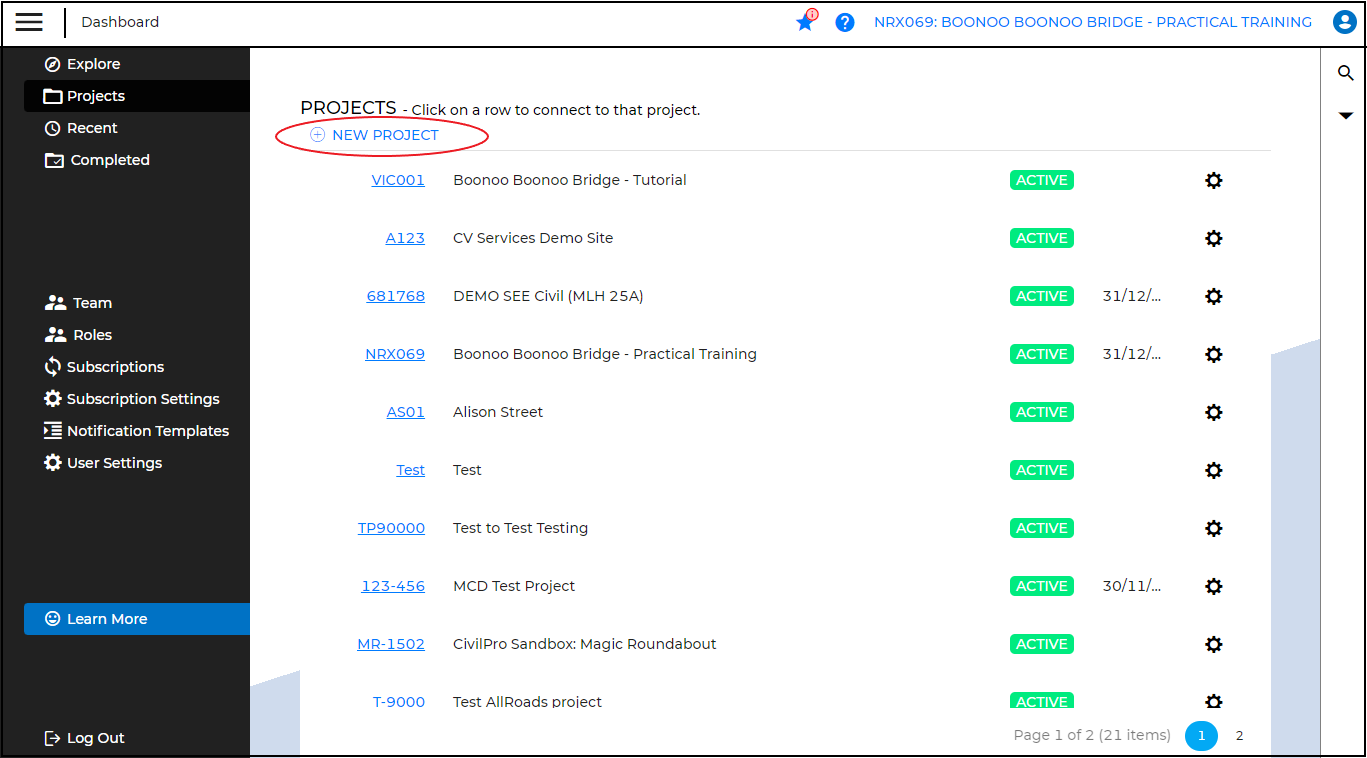
Task: Open settings gear for Alison Street project
Action: (1213, 413)
